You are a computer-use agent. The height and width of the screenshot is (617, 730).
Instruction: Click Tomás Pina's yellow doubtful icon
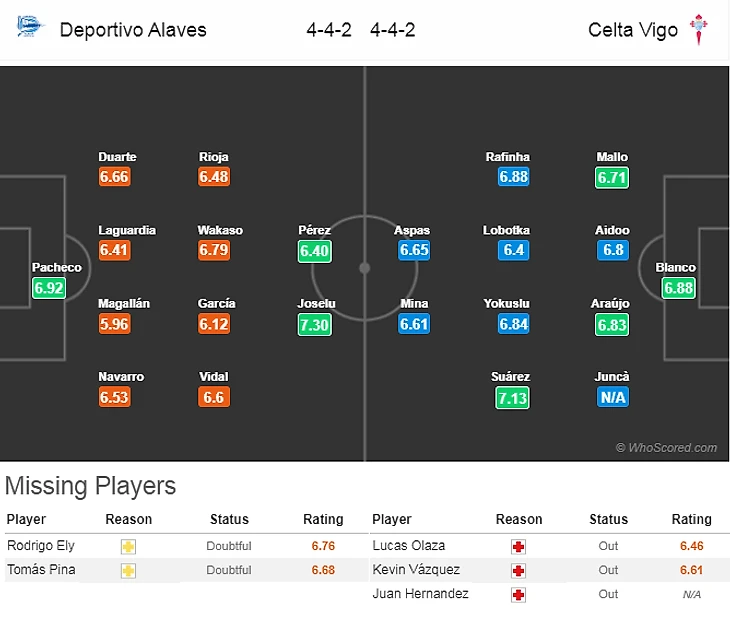pyautogui.click(x=129, y=570)
